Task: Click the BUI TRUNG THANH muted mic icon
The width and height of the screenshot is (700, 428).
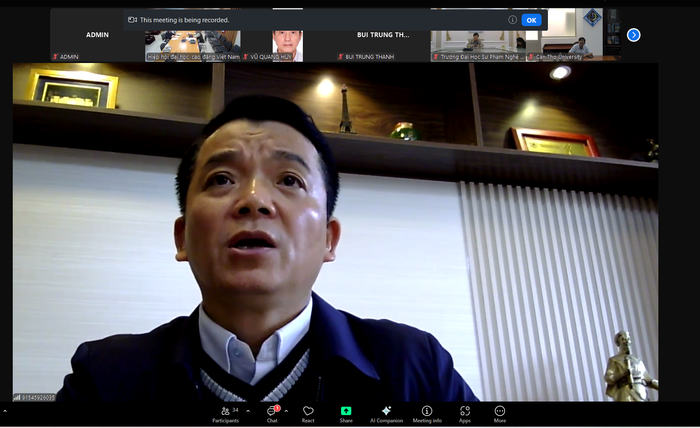Action: pos(341,57)
